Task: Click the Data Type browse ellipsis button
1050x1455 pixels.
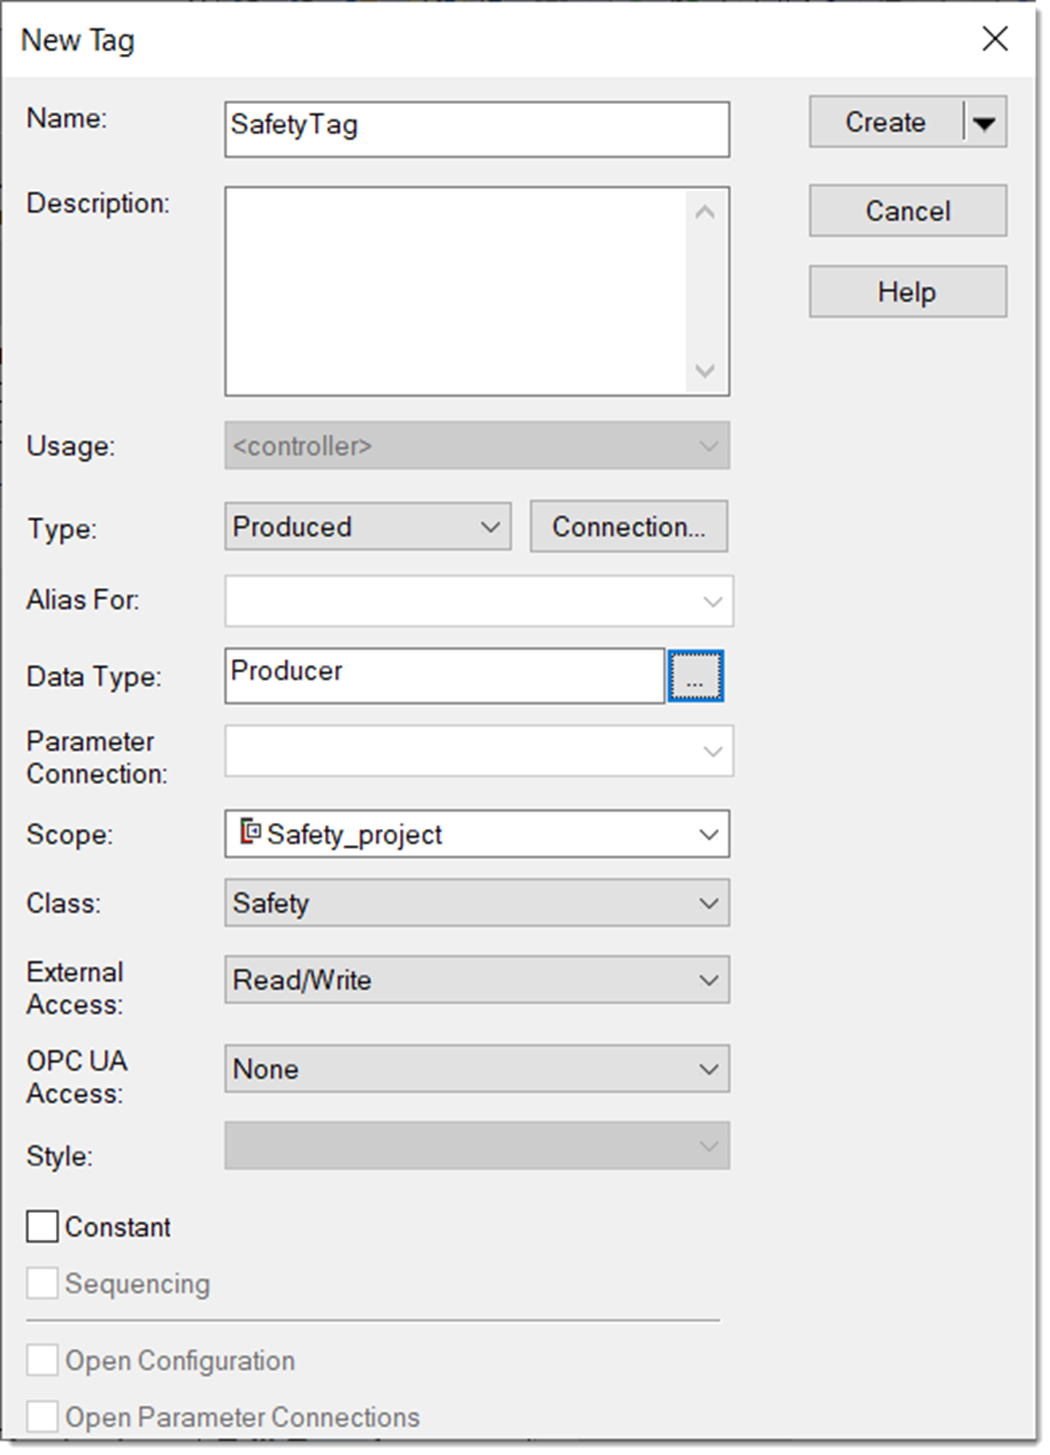Action: pyautogui.click(x=695, y=676)
